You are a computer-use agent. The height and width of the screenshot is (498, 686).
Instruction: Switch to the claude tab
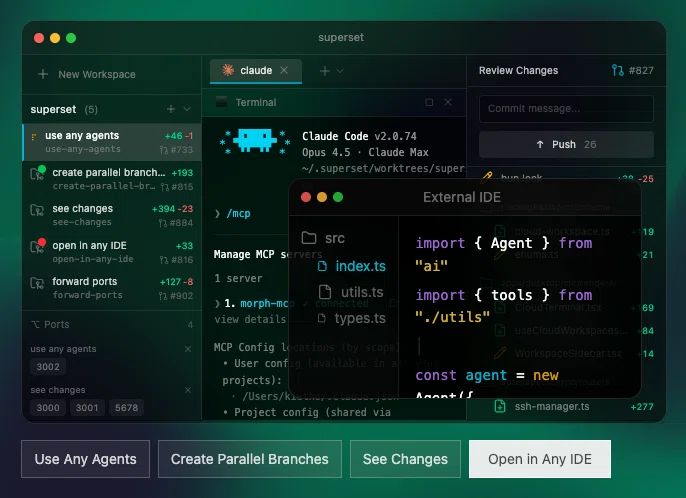[x=256, y=70]
